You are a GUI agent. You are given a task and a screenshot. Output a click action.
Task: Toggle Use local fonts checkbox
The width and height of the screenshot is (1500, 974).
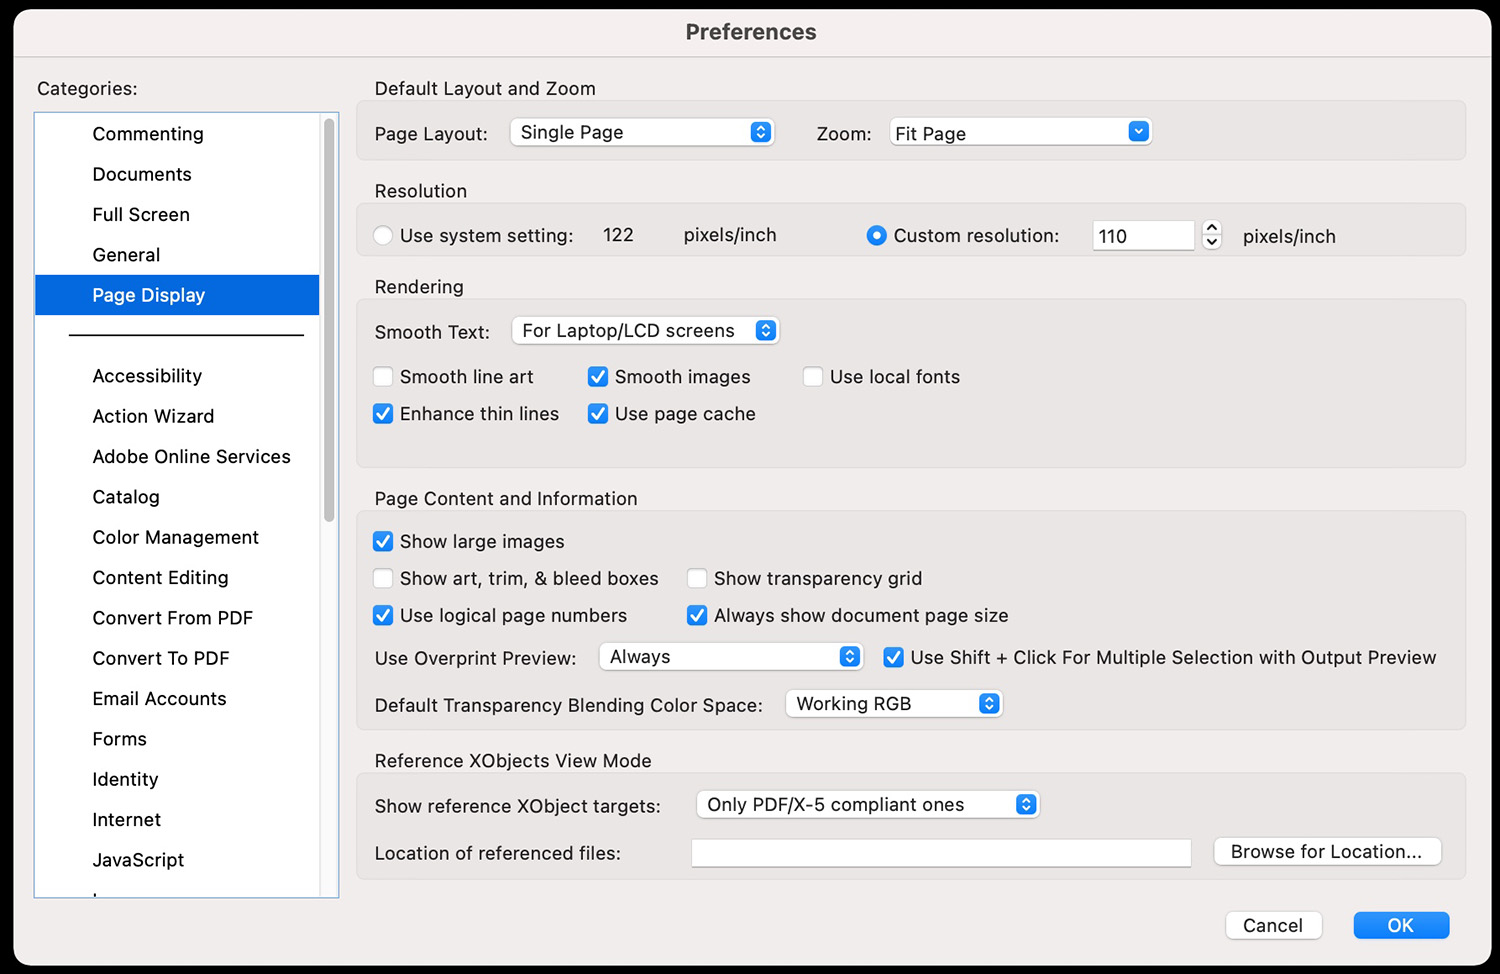813,377
